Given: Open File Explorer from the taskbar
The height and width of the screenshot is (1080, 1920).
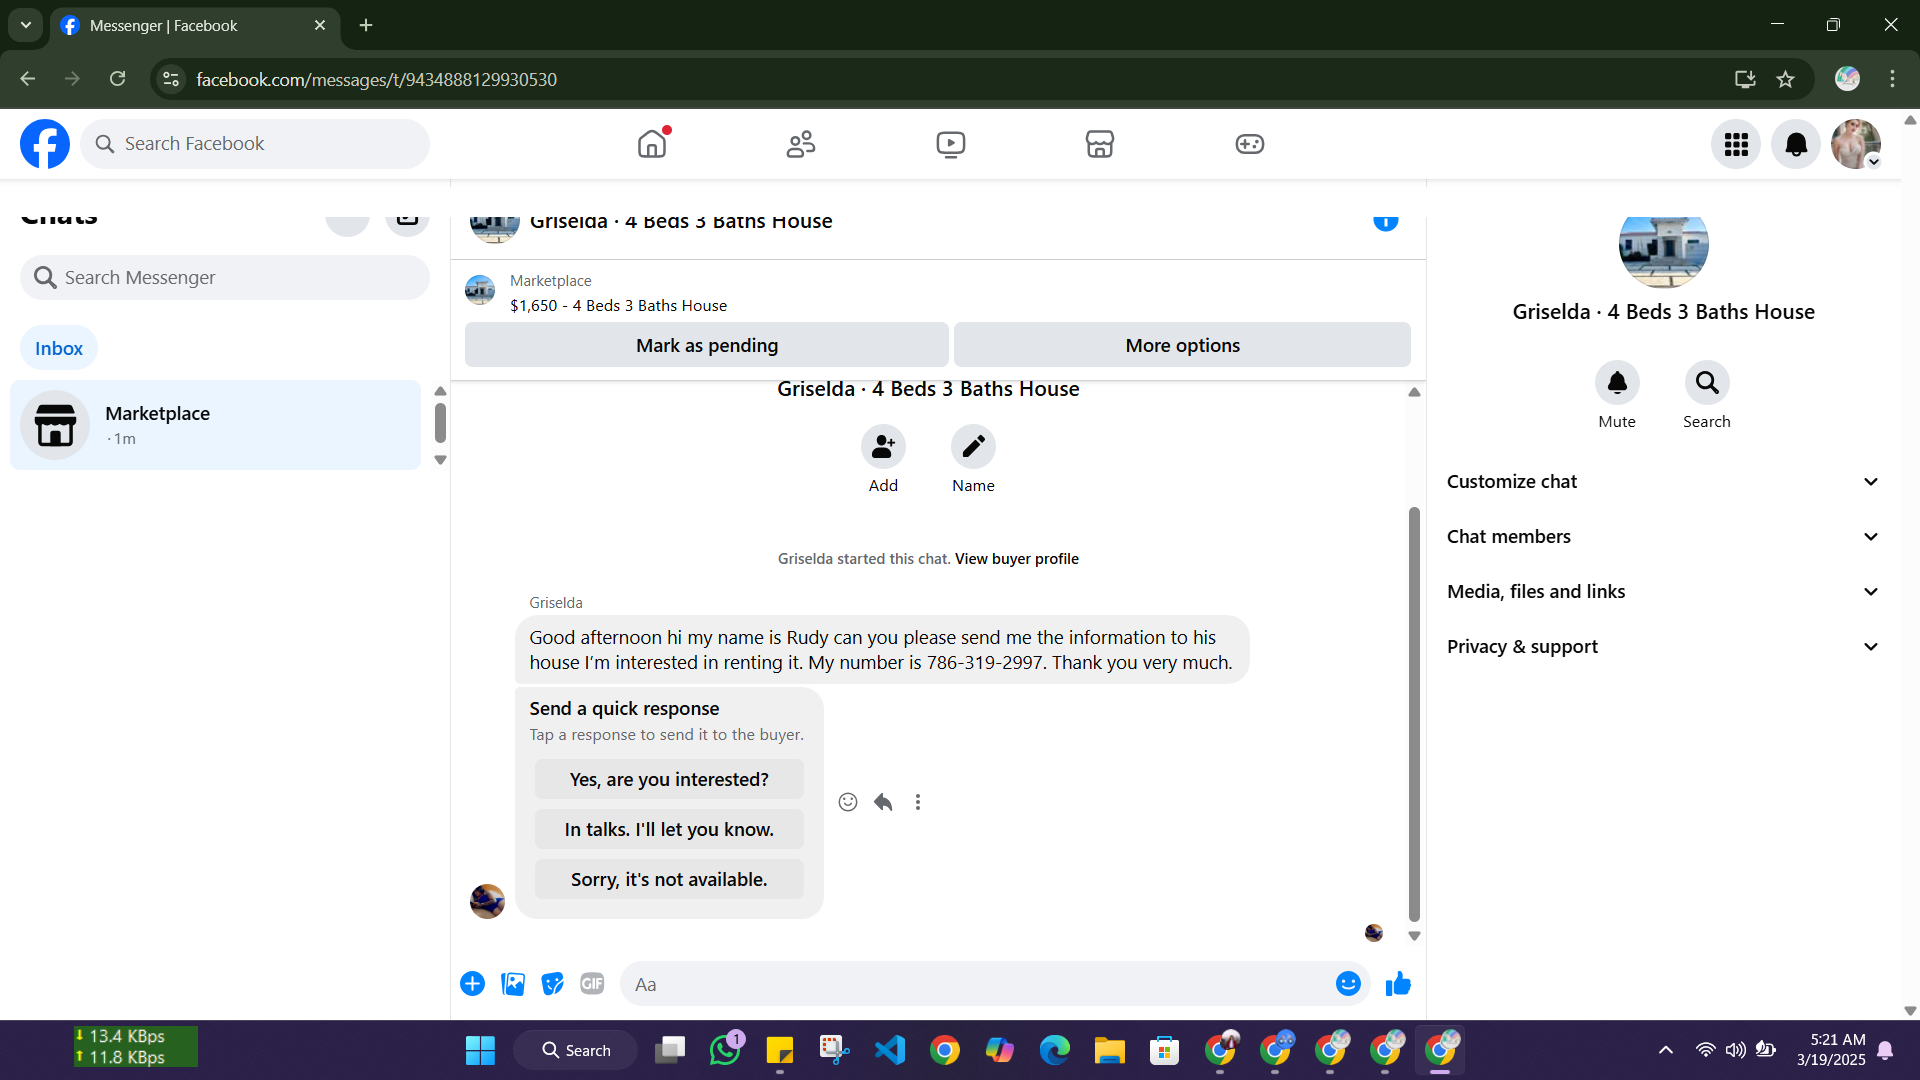Looking at the screenshot, I should 1110,1050.
